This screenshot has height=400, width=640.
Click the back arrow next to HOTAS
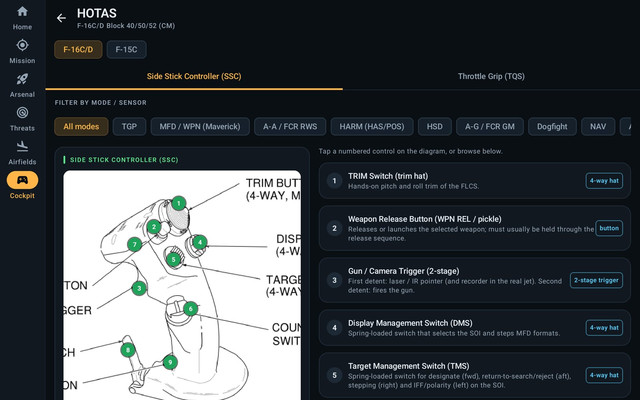(61, 18)
